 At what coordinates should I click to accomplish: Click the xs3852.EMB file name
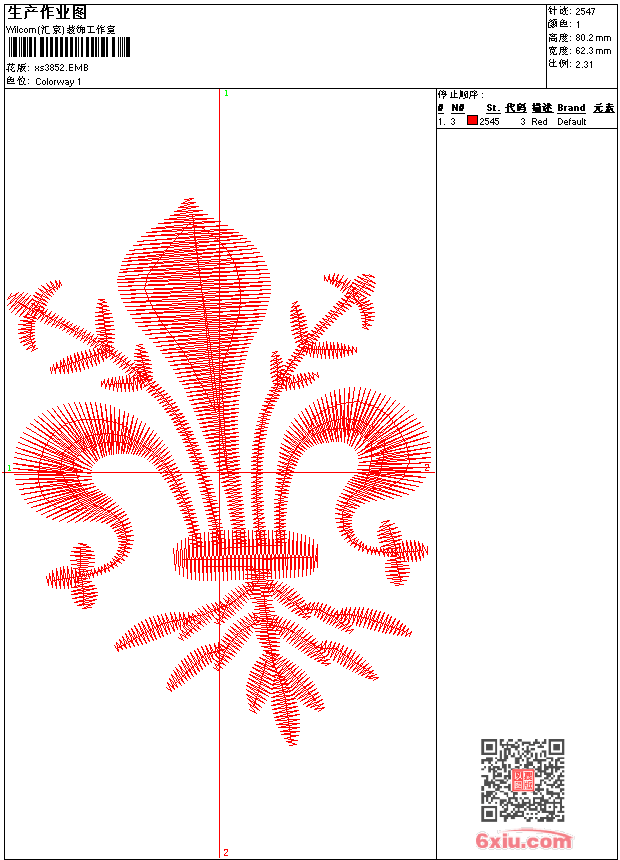point(61,68)
